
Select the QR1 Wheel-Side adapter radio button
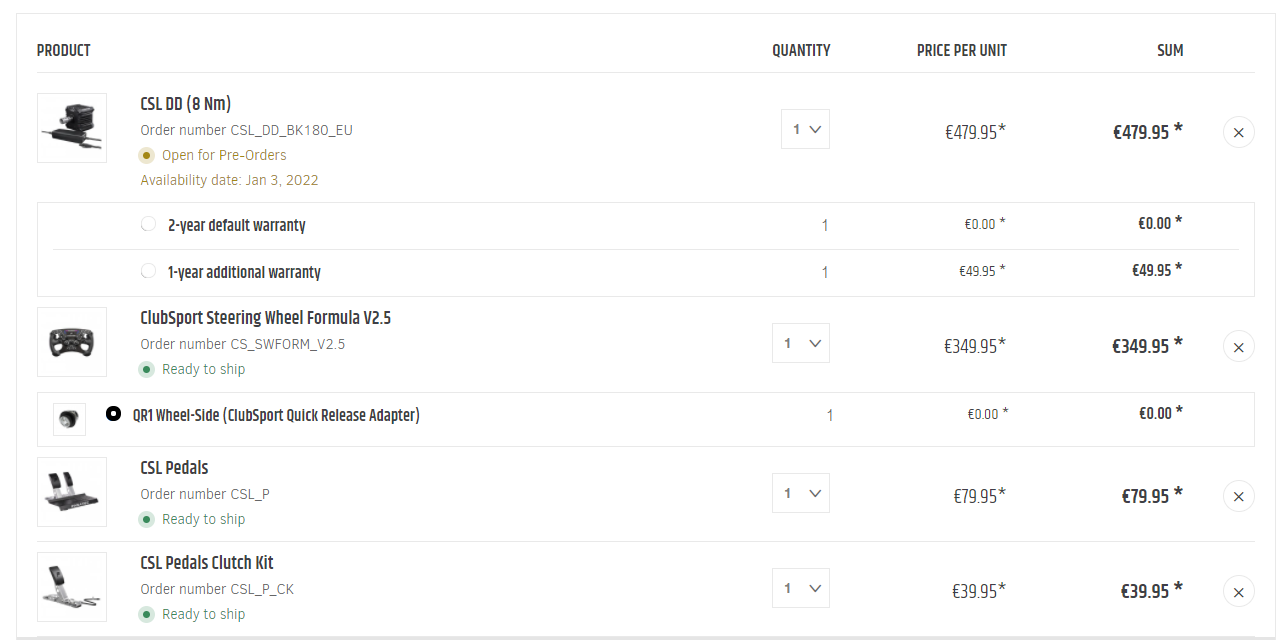coord(113,414)
